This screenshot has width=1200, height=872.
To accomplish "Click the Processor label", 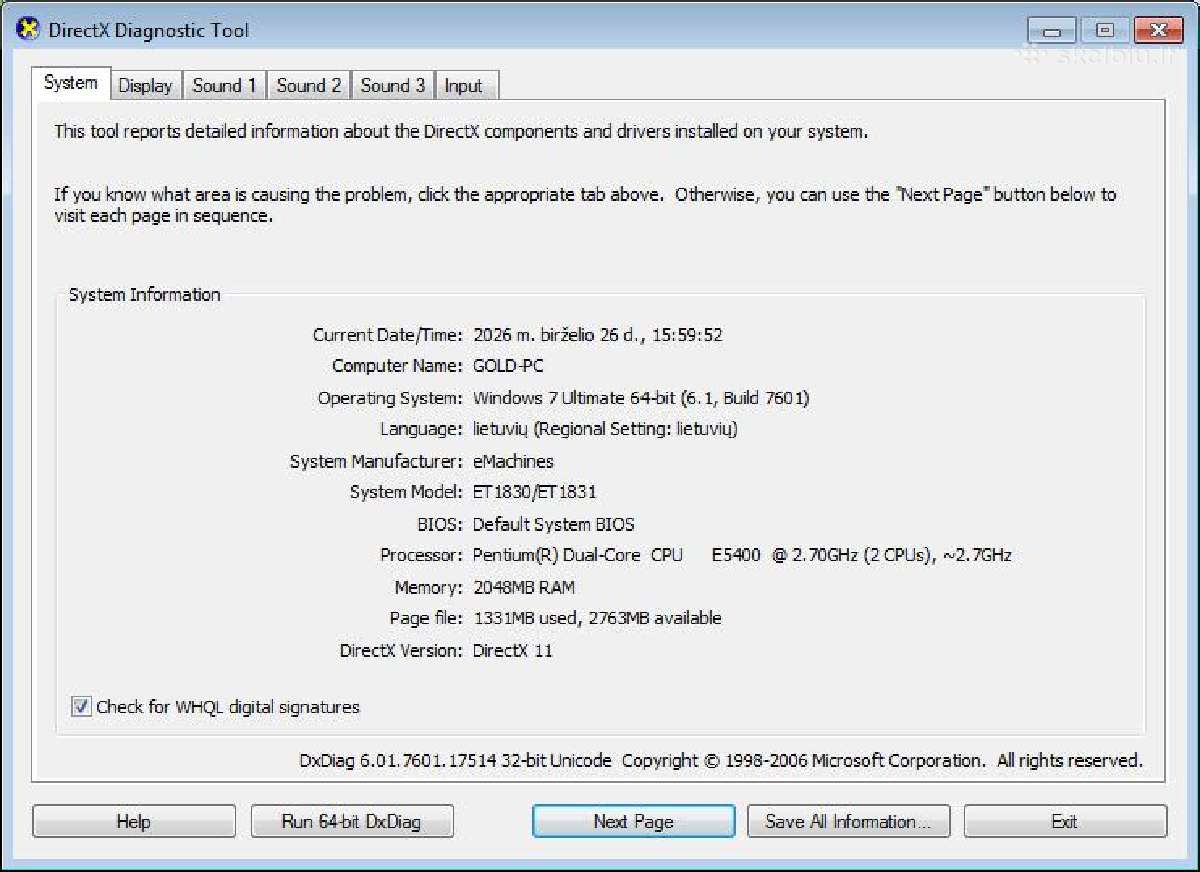I will [x=422, y=555].
